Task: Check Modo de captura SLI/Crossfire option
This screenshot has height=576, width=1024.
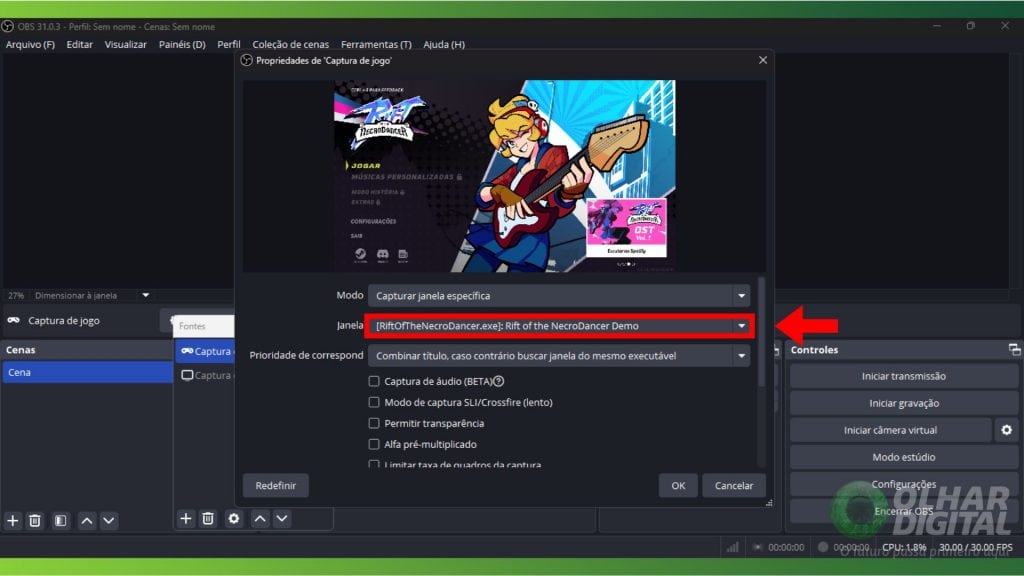Action: click(x=374, y=402)
